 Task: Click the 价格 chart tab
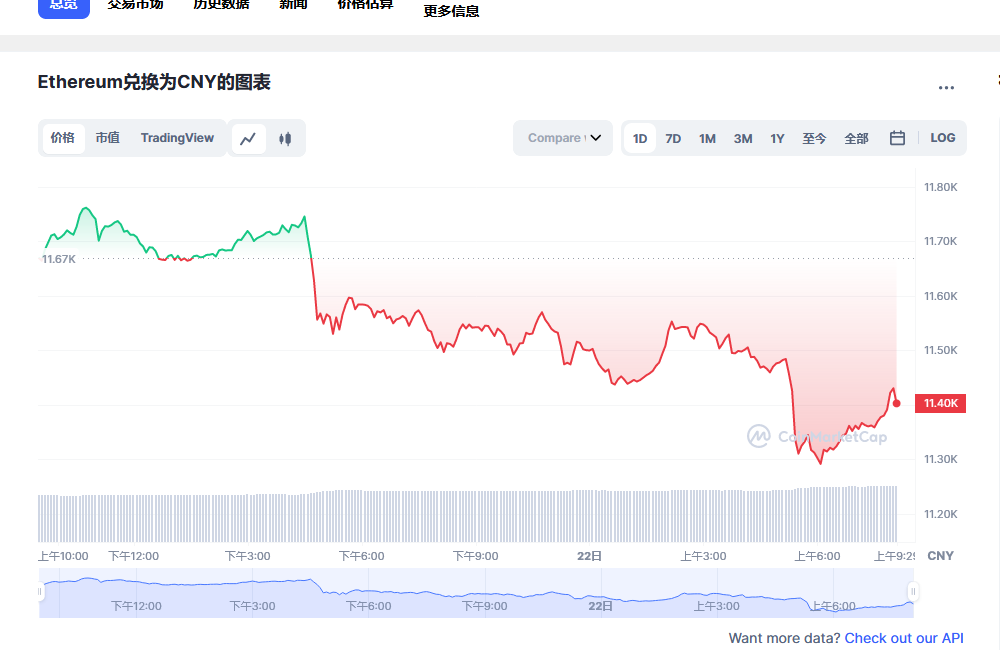63,138
